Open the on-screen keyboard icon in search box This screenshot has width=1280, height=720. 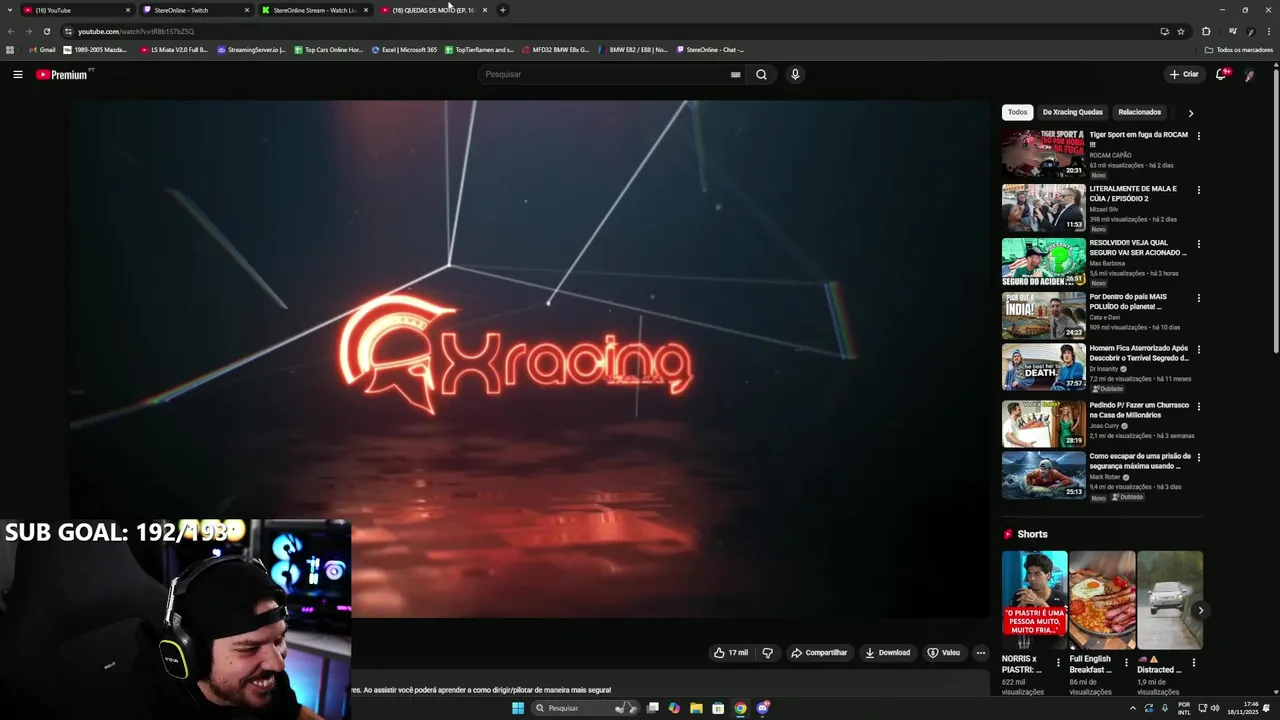(x=735, y=74)
